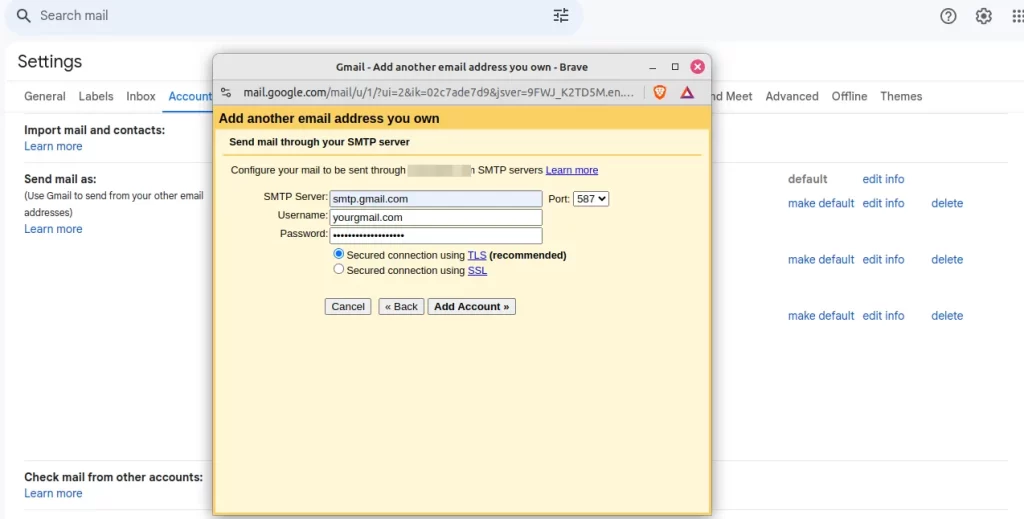Open the Google apps grid icon
This screenshot has height=519, width=1024.
point(1017,16)
